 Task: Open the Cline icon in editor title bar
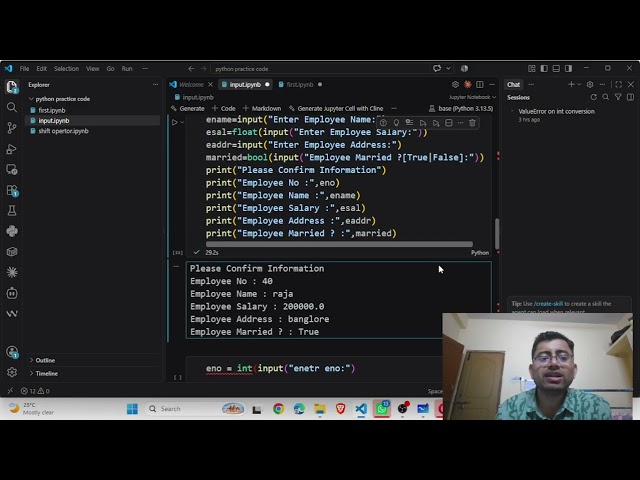tap(468, 84)
